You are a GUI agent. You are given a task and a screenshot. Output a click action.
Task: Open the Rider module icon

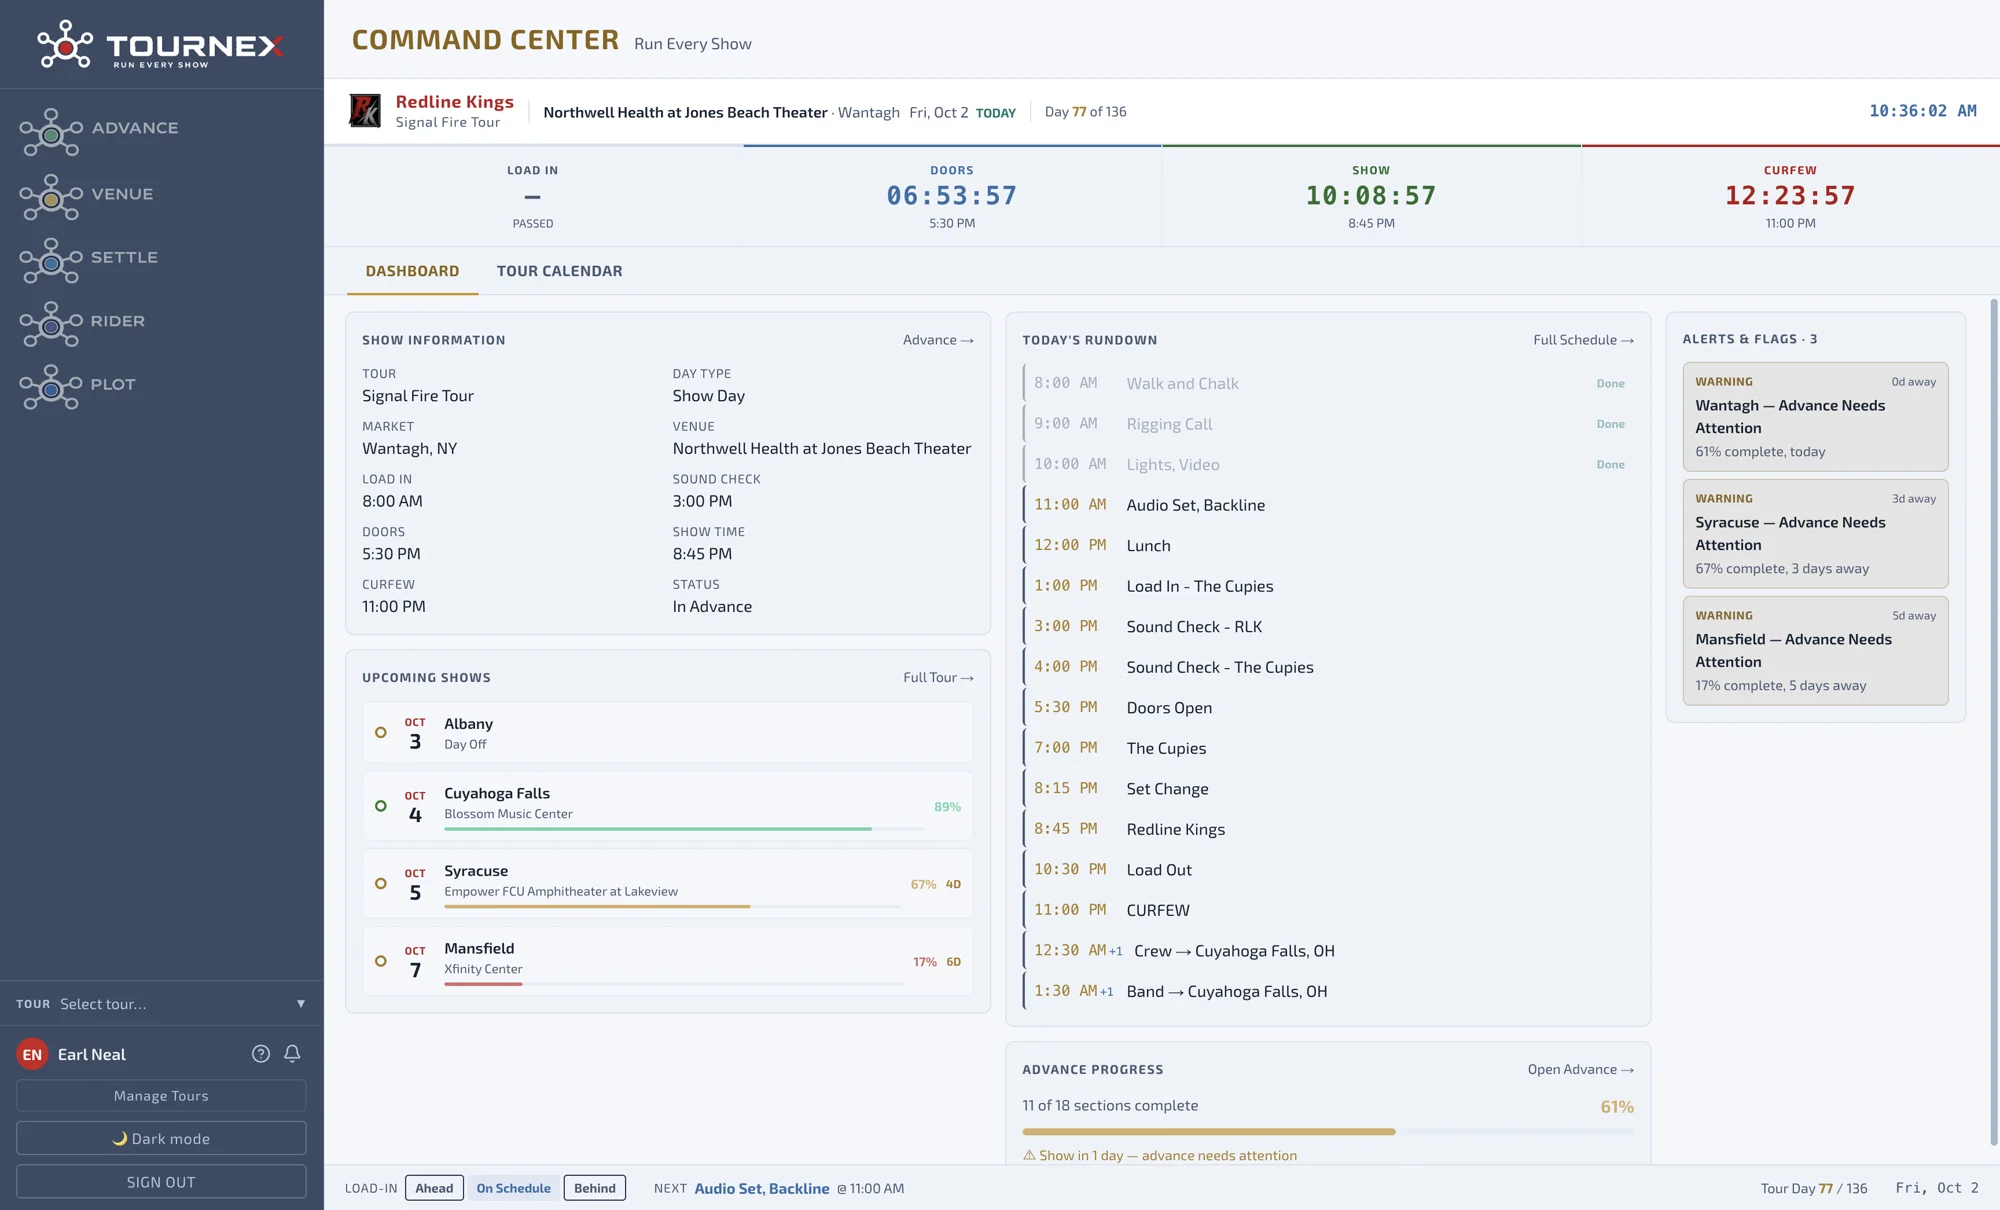(x=50, y=325)
